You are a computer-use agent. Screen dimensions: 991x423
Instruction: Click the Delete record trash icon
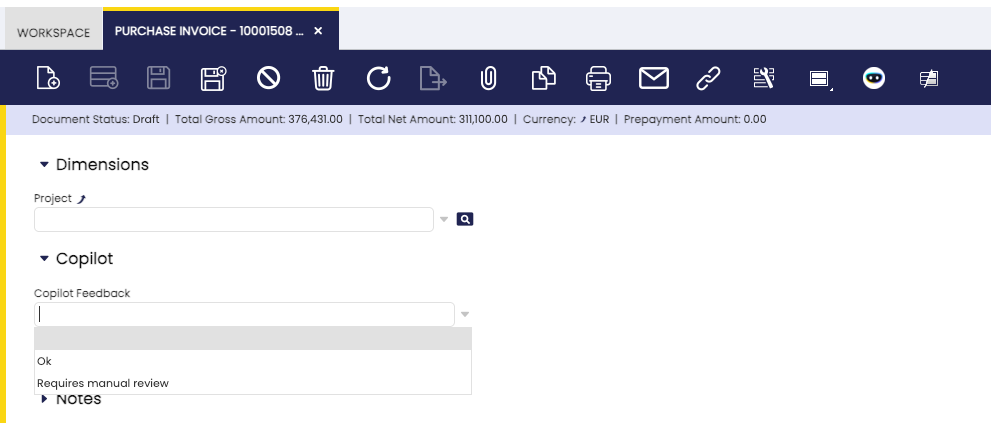pos(323,78)
